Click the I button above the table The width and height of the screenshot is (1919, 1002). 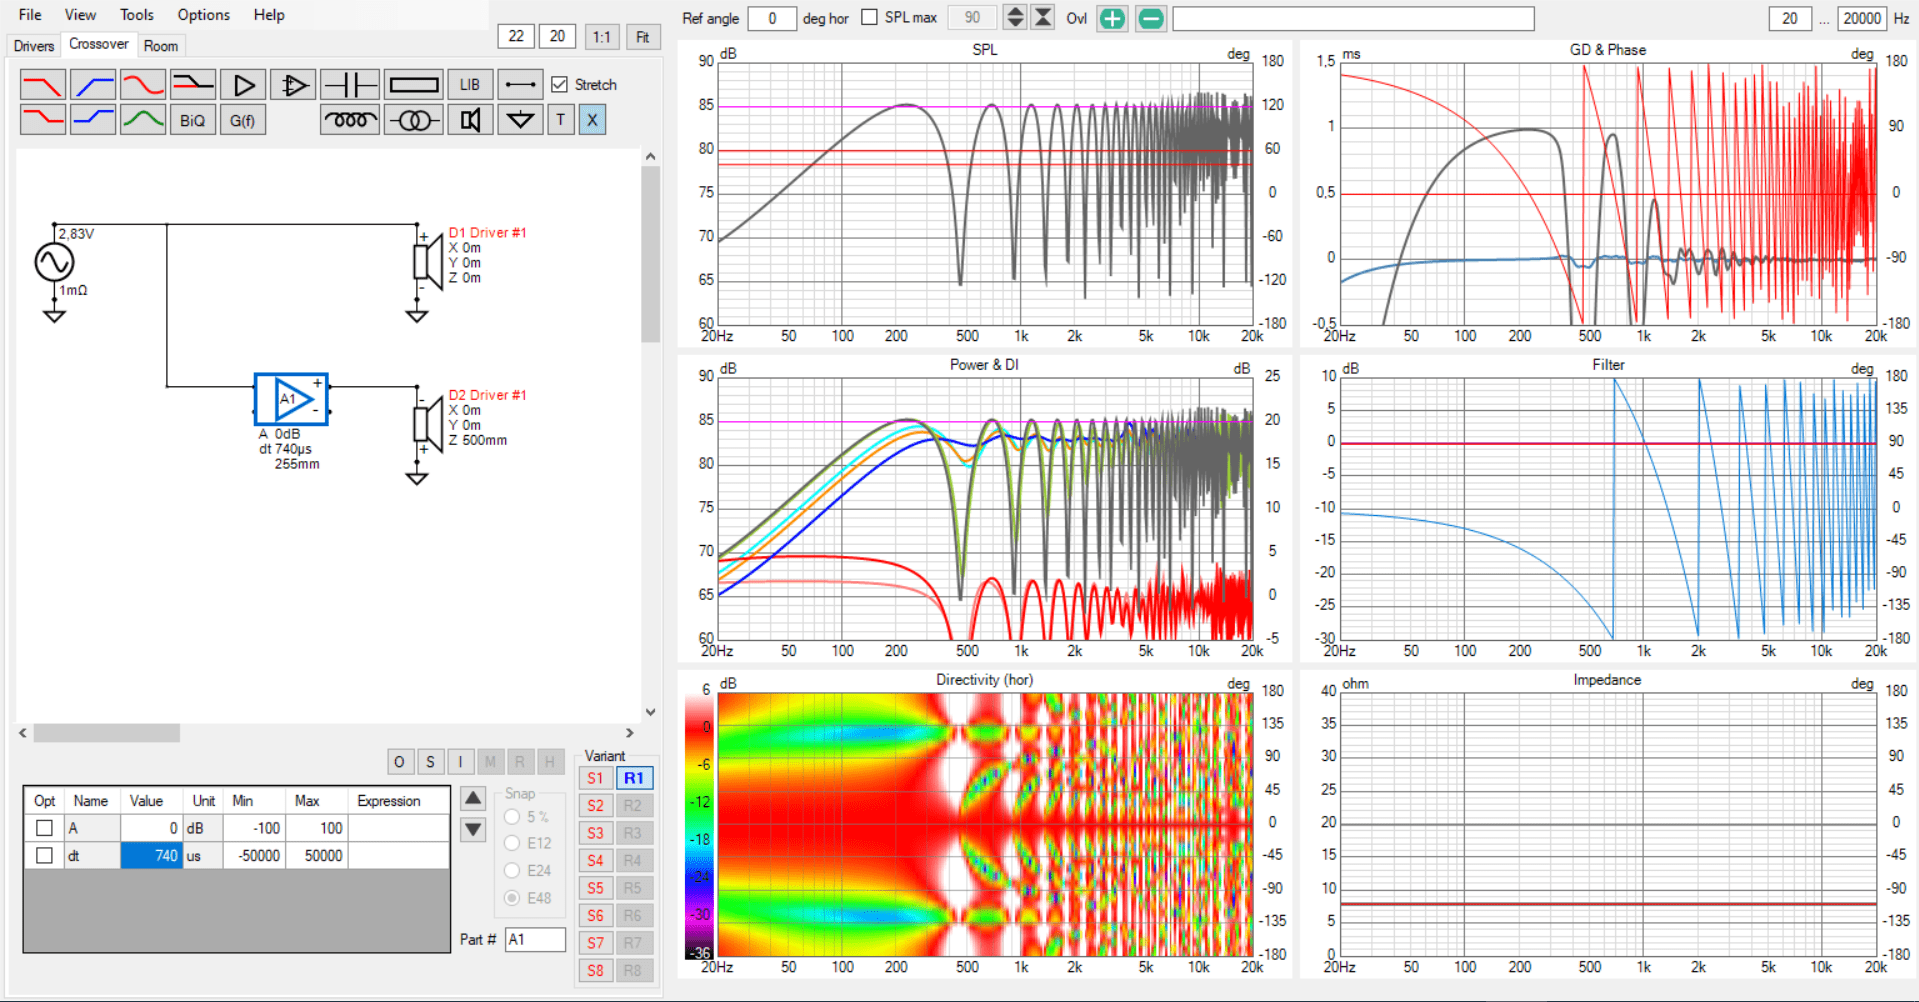click(460, 762)
